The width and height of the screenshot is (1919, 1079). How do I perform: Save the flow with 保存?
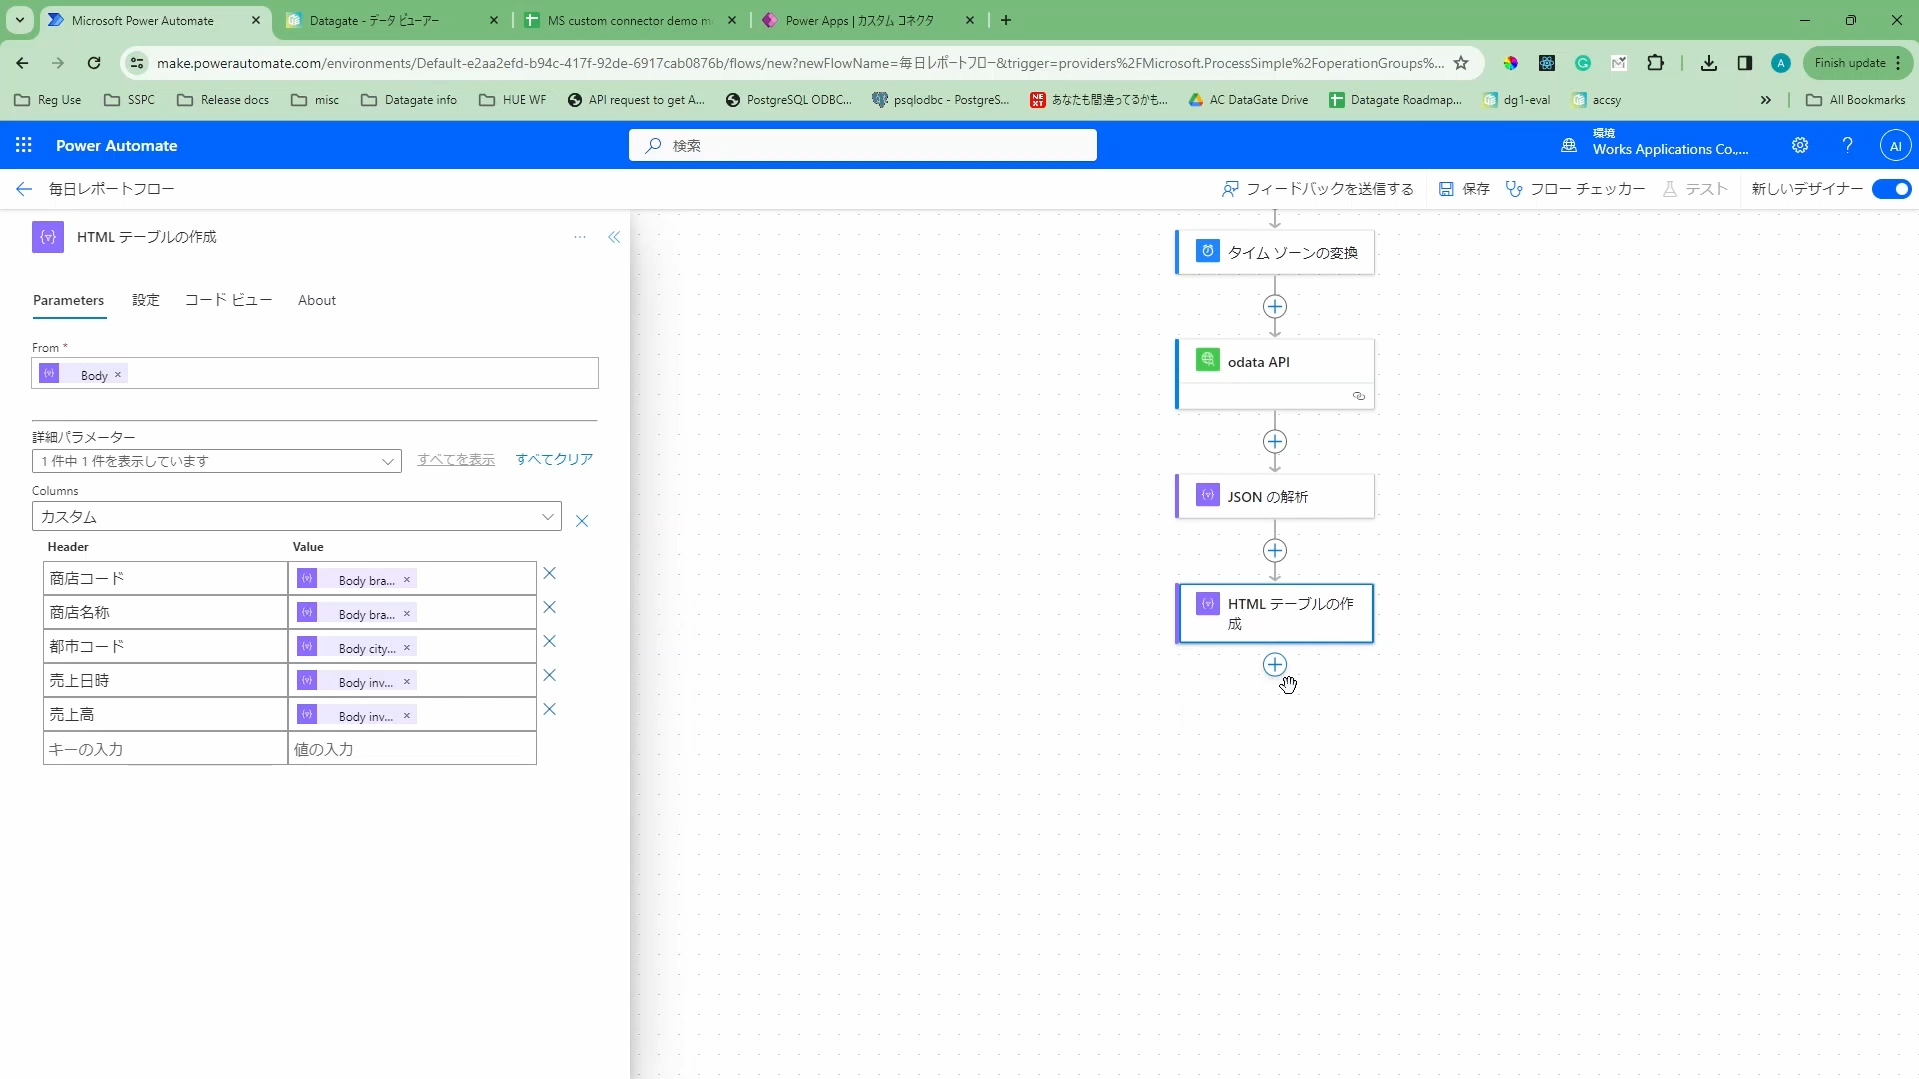1464,189
